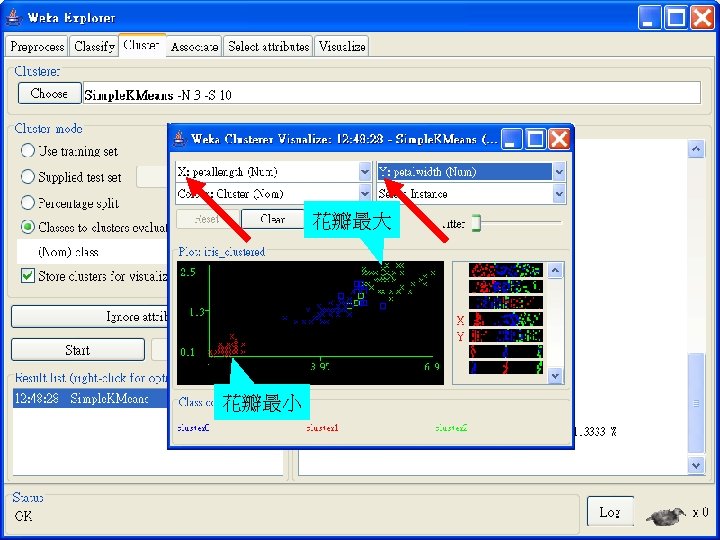Click the Jitter slider handle
This screenshot has height=540, width=720.
tap(476, 223)
